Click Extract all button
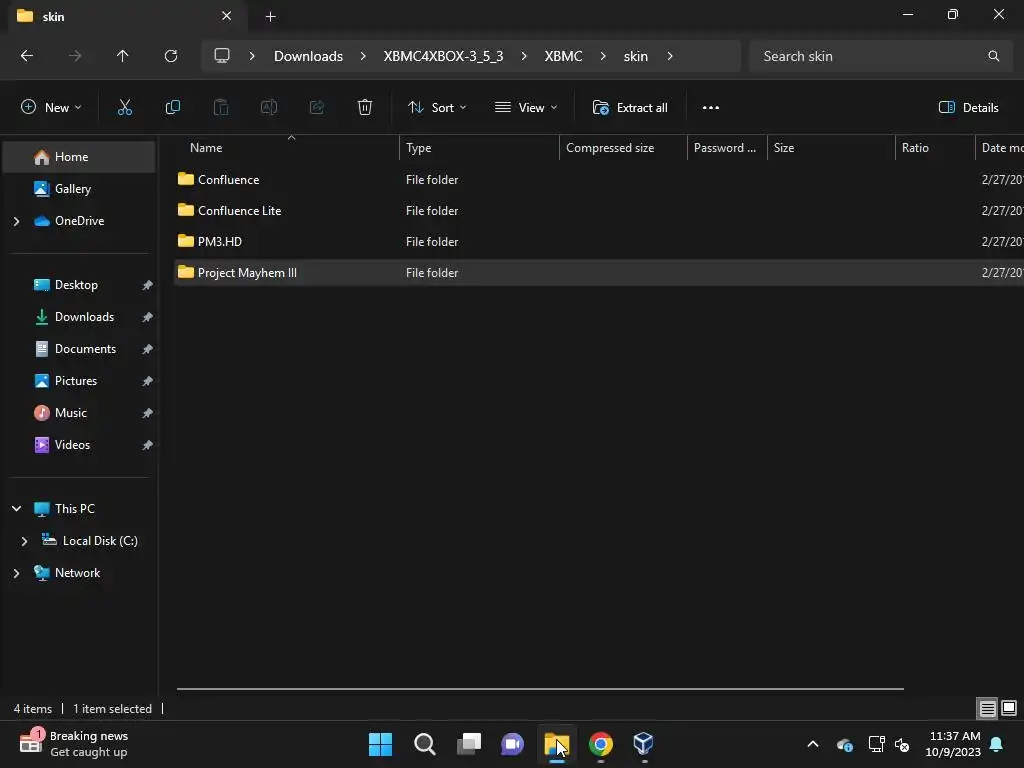The image size is (1024, 768). pos(630,108)
